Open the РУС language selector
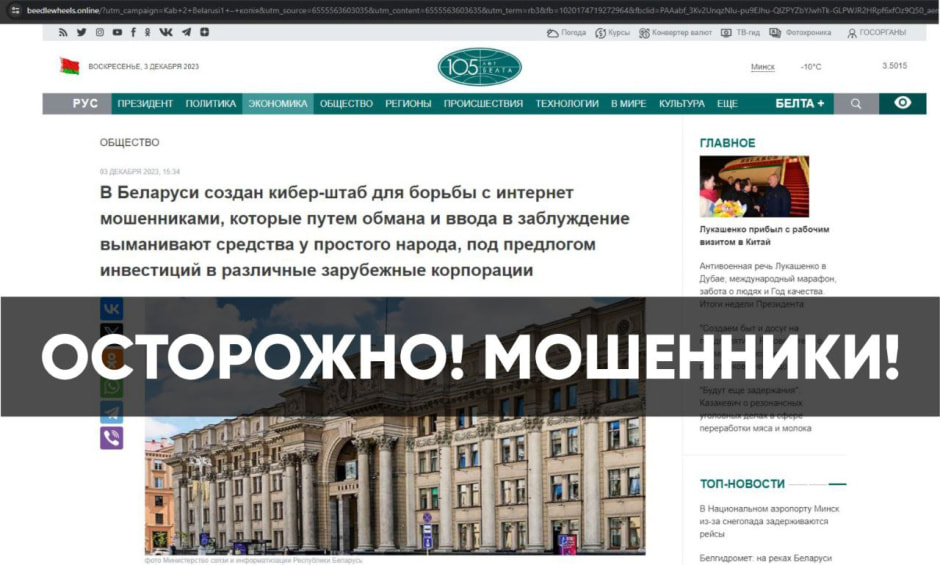The height and width of the screenshot is (565, 940). [x=85, y=104]
